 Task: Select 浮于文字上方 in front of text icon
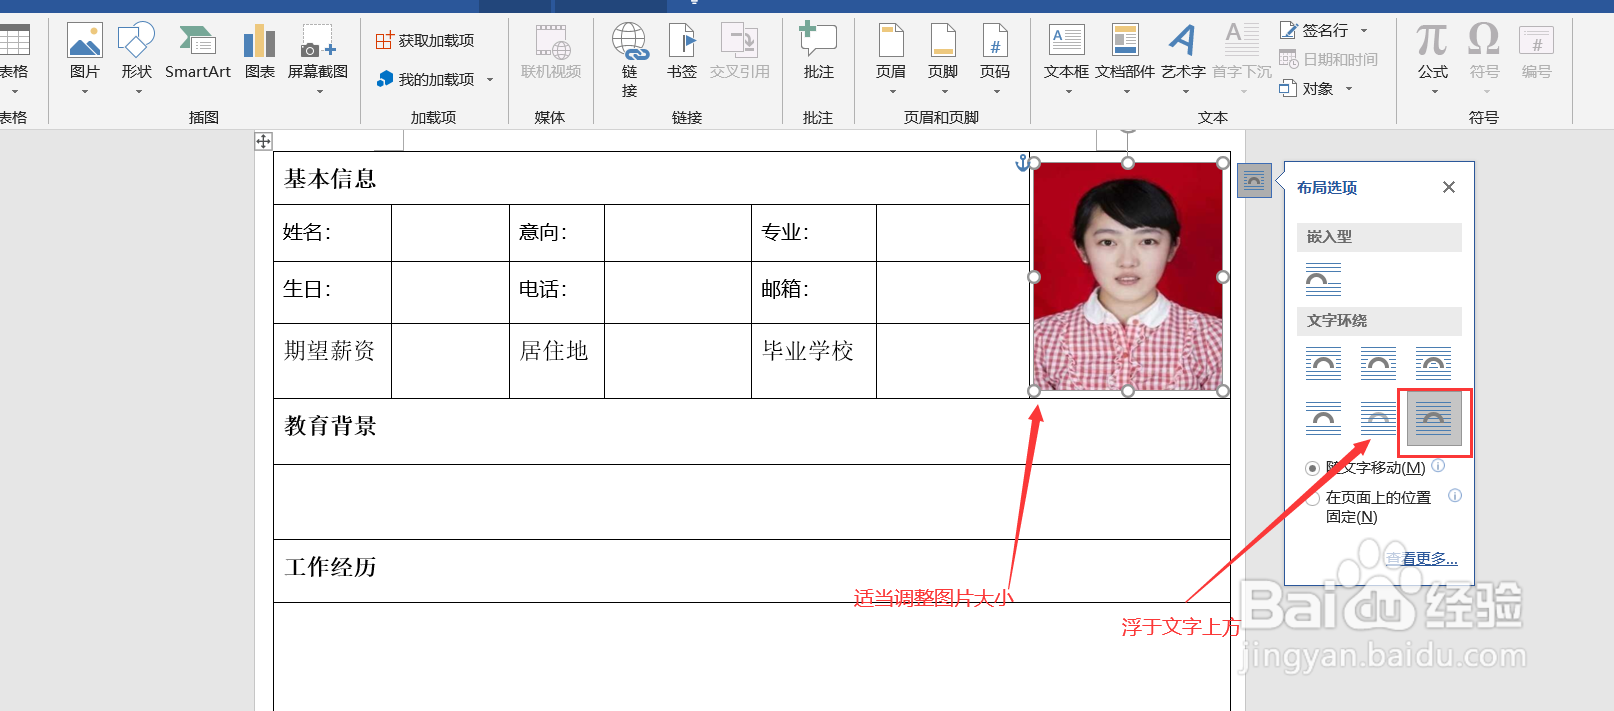[x=1434, y=418]
